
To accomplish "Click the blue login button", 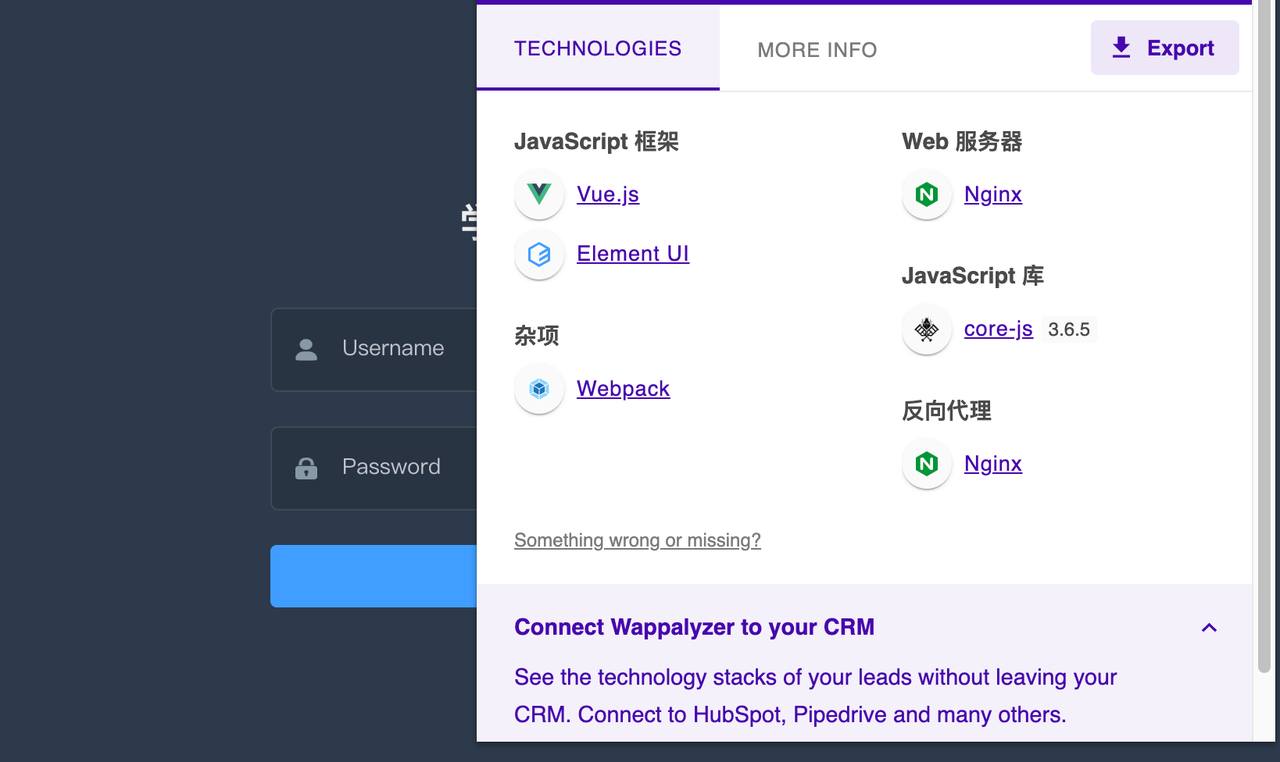I will coord(374,576).
